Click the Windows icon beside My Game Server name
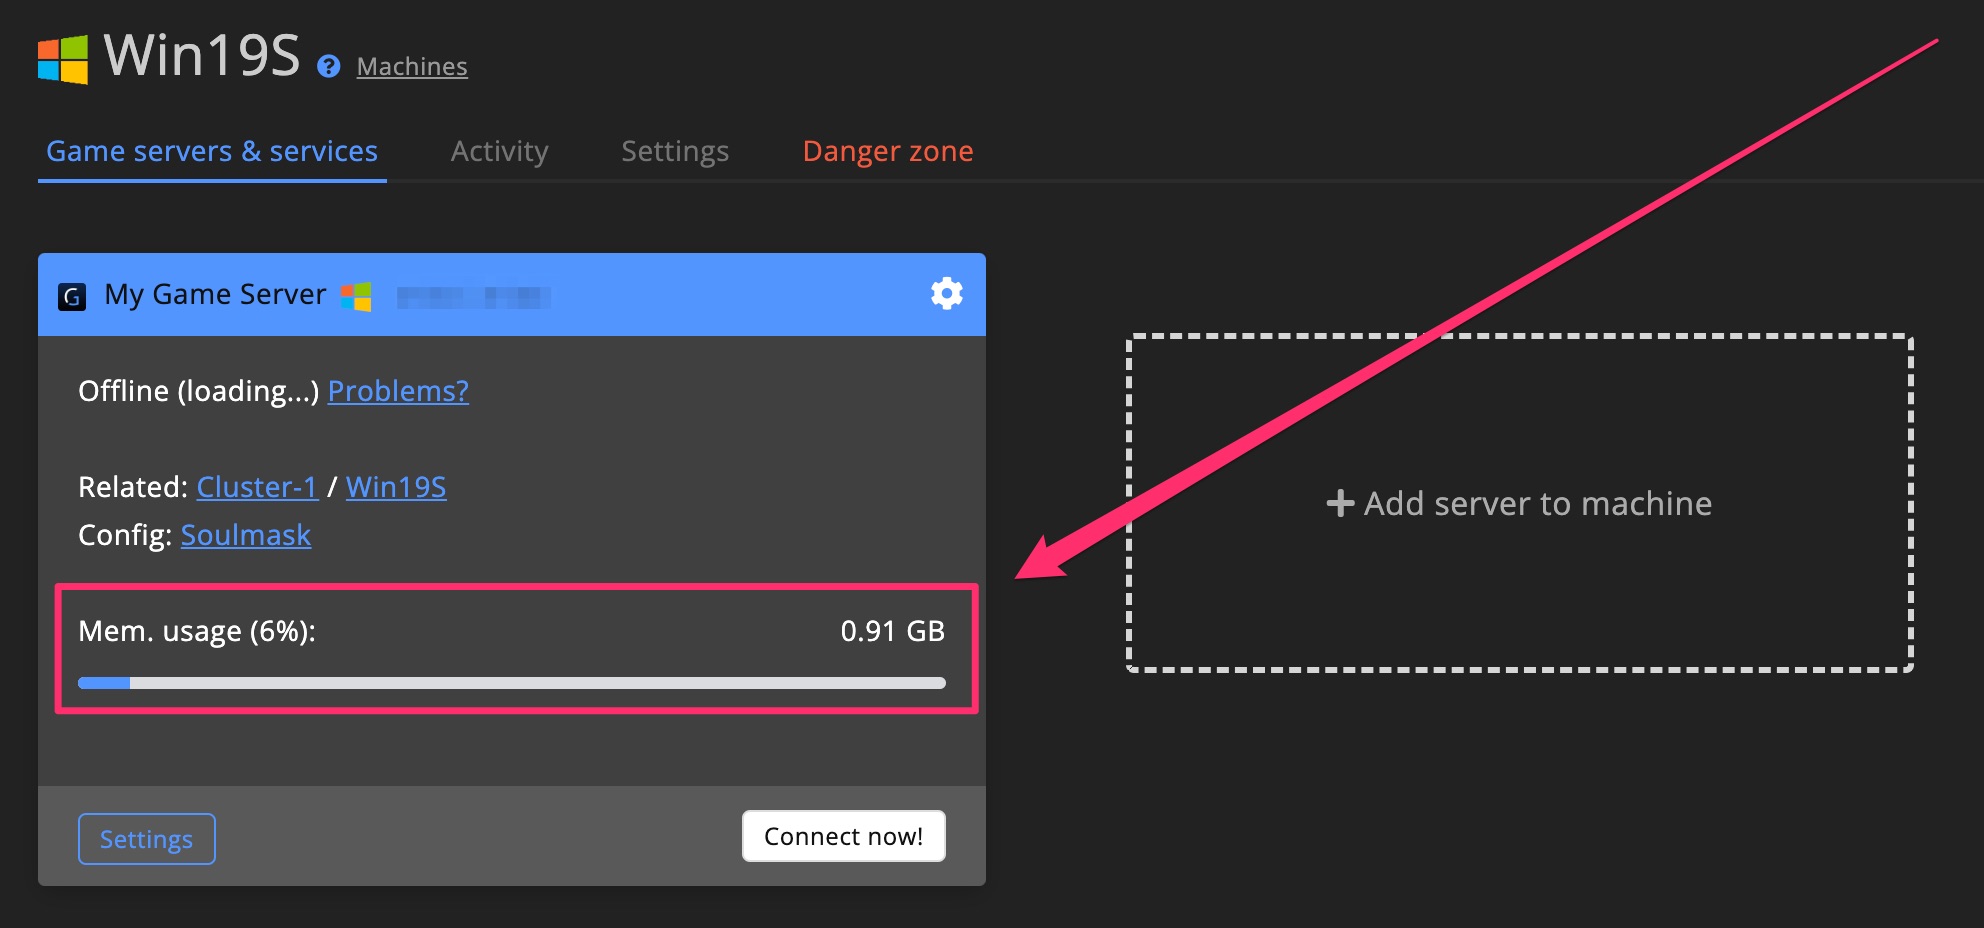Viewport: 1984px width, 928px height. pos(357,295)
